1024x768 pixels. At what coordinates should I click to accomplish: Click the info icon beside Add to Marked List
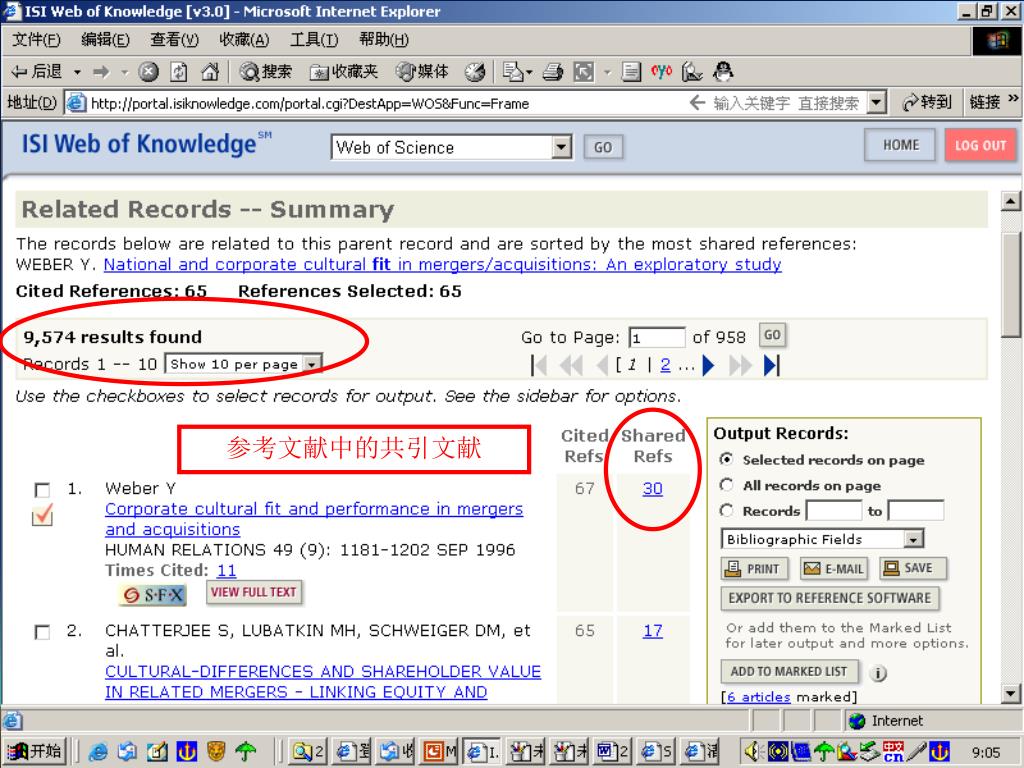tap(879, 673)
